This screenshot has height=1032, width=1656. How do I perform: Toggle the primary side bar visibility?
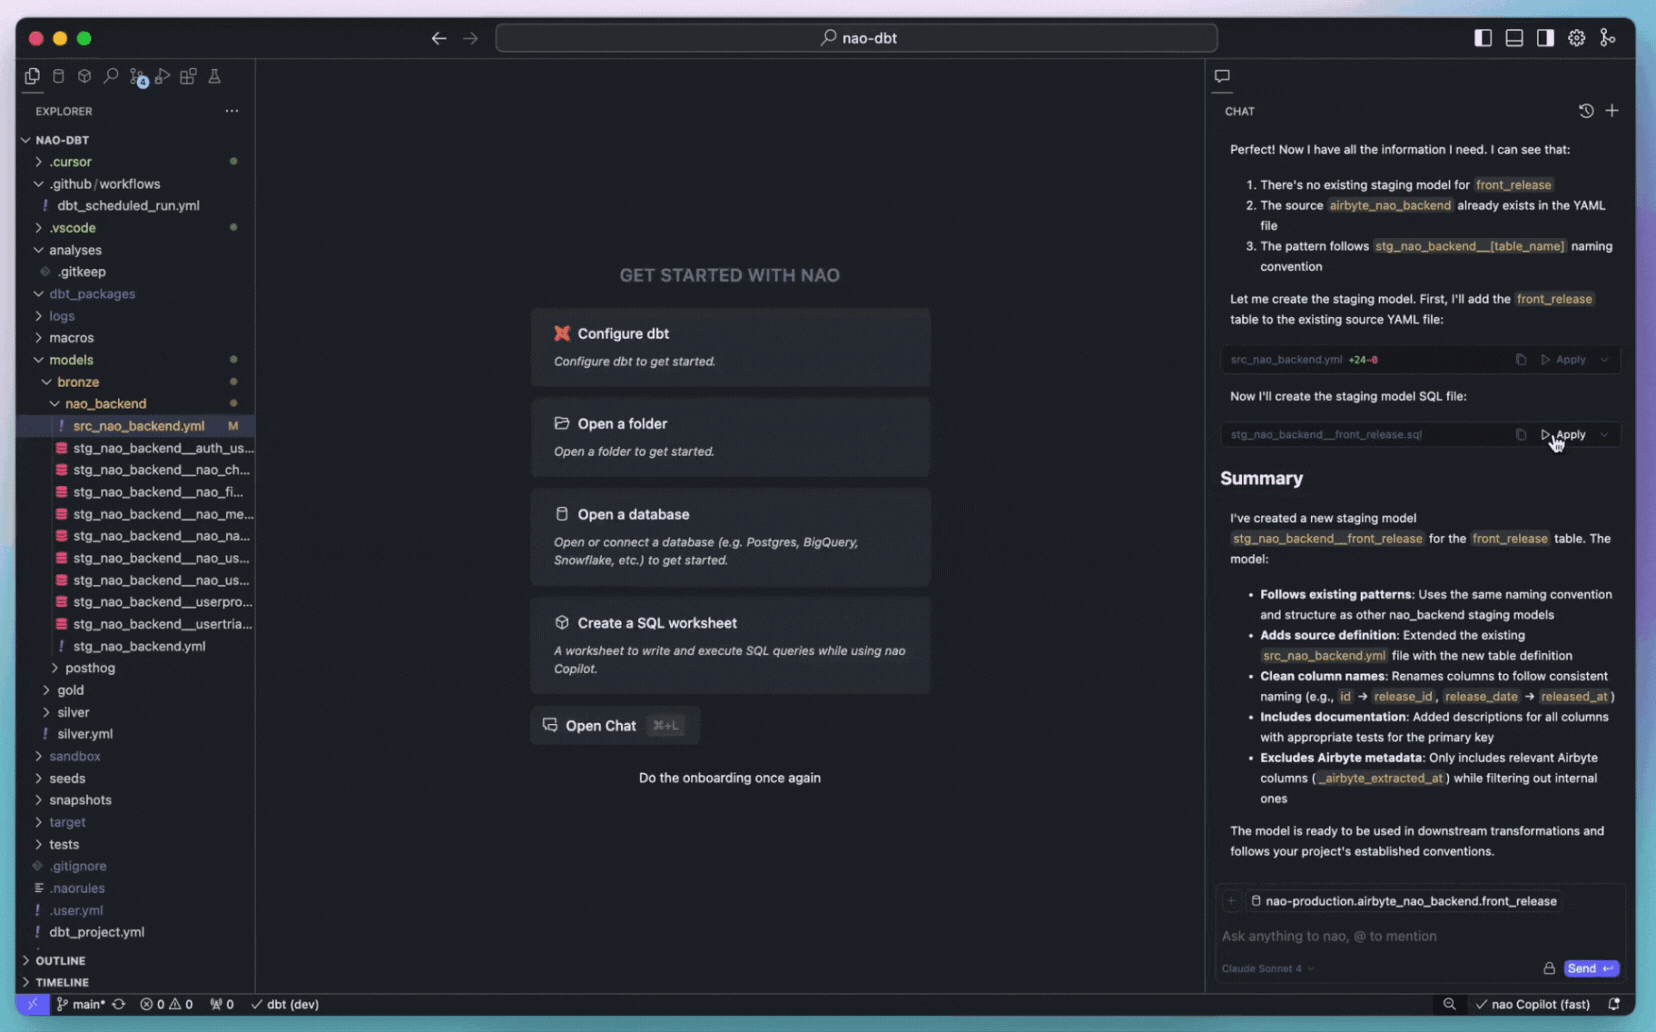coord(1483,38)
